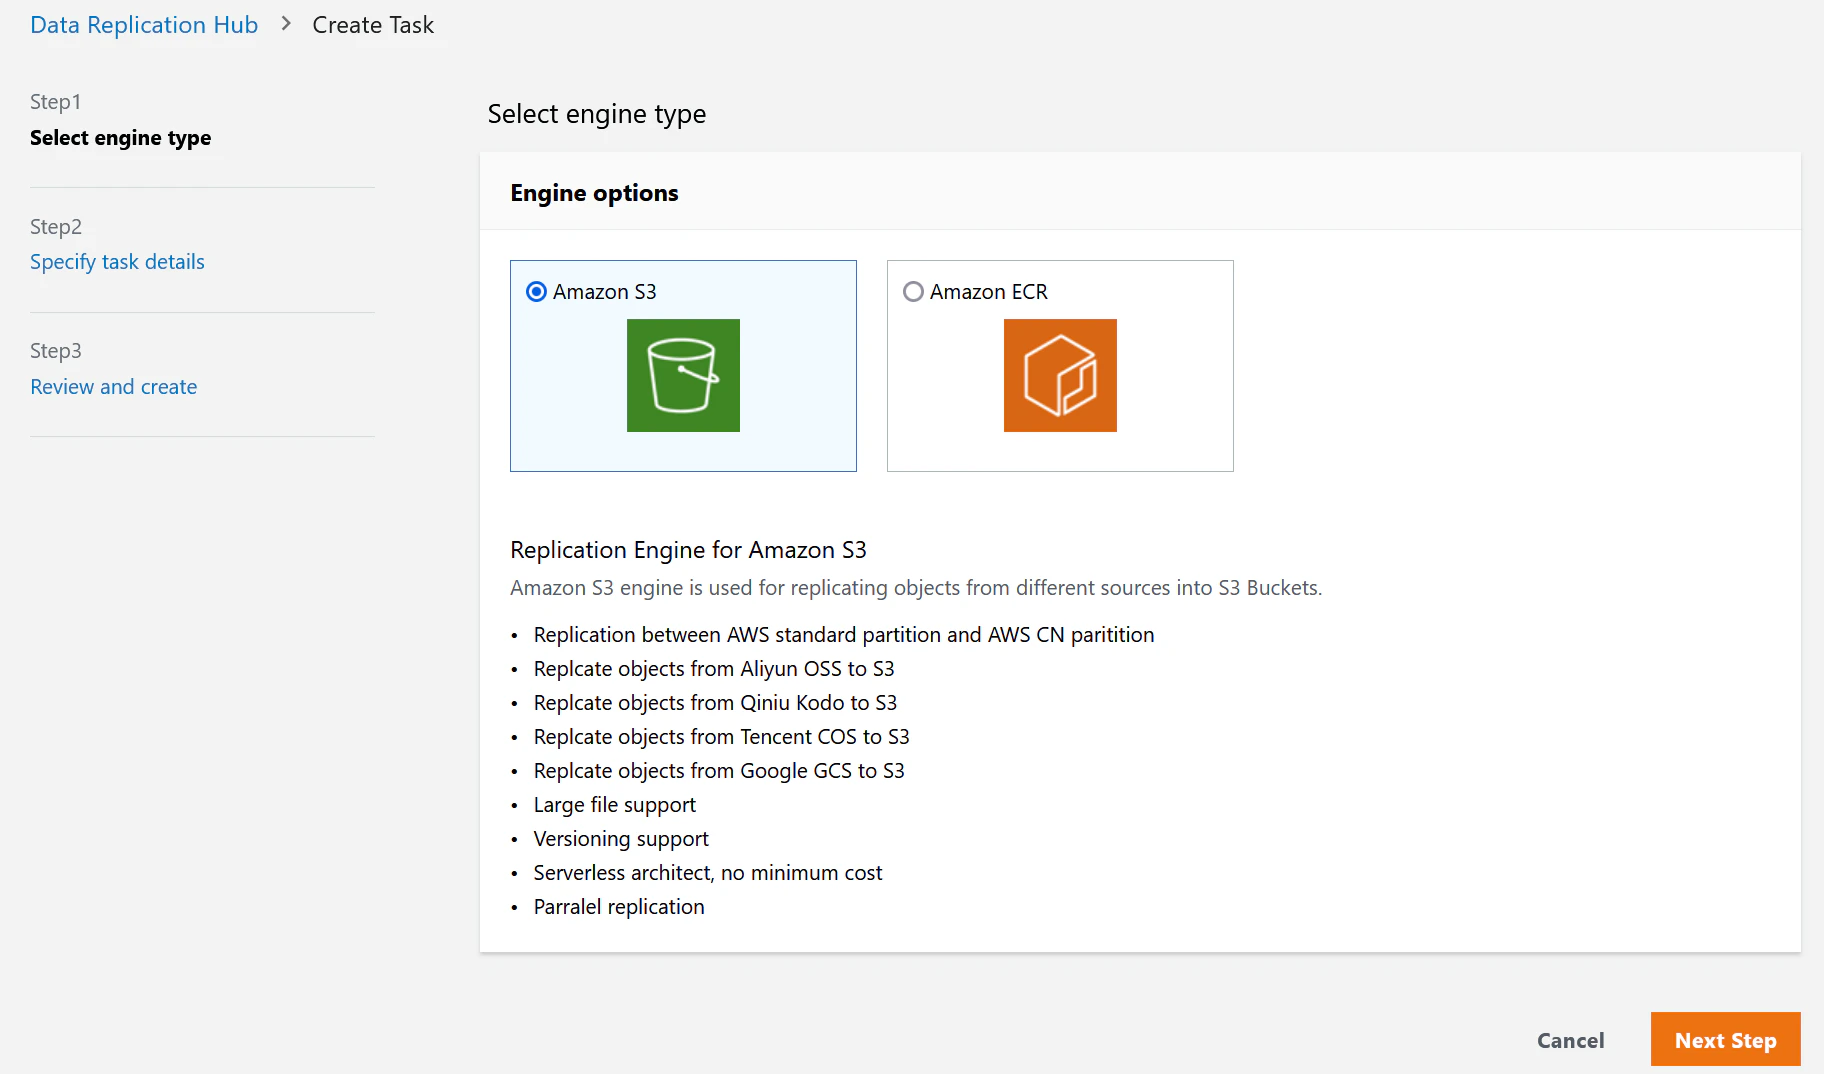Click the orange Amazon ECR container icon
The image size is (1824, 1074).
pos(1060,375)
